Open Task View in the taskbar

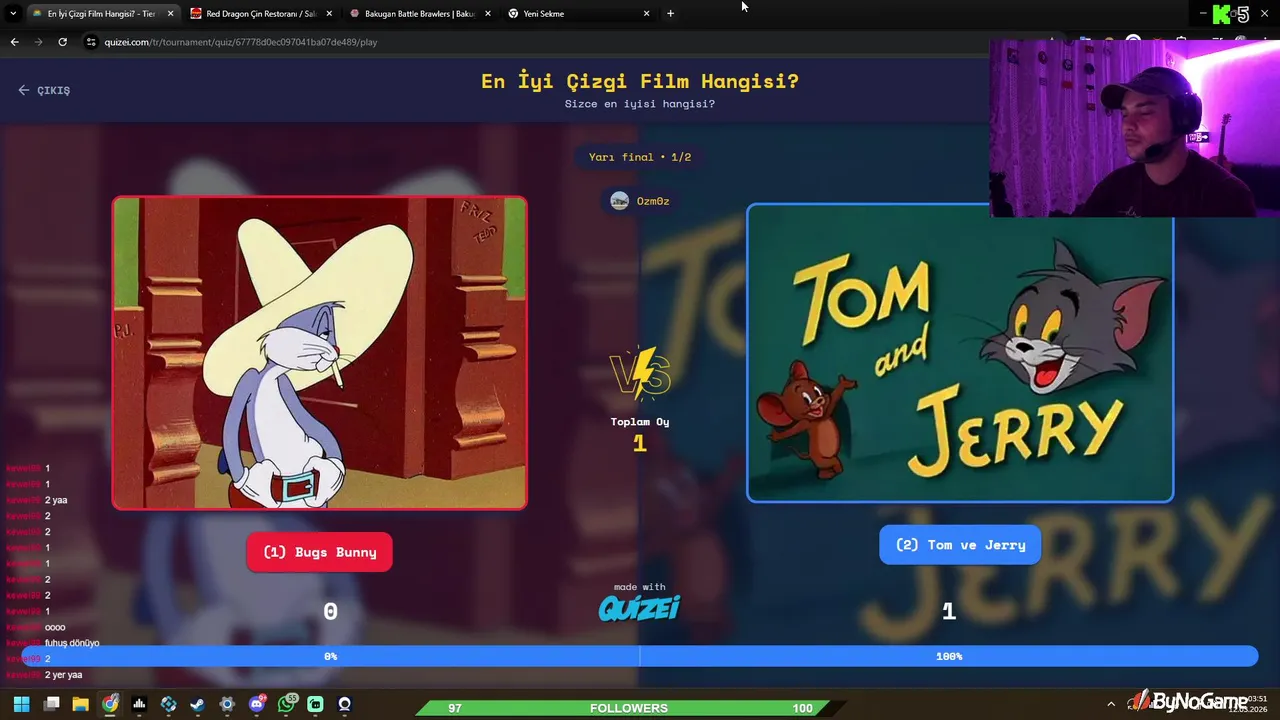52,704
